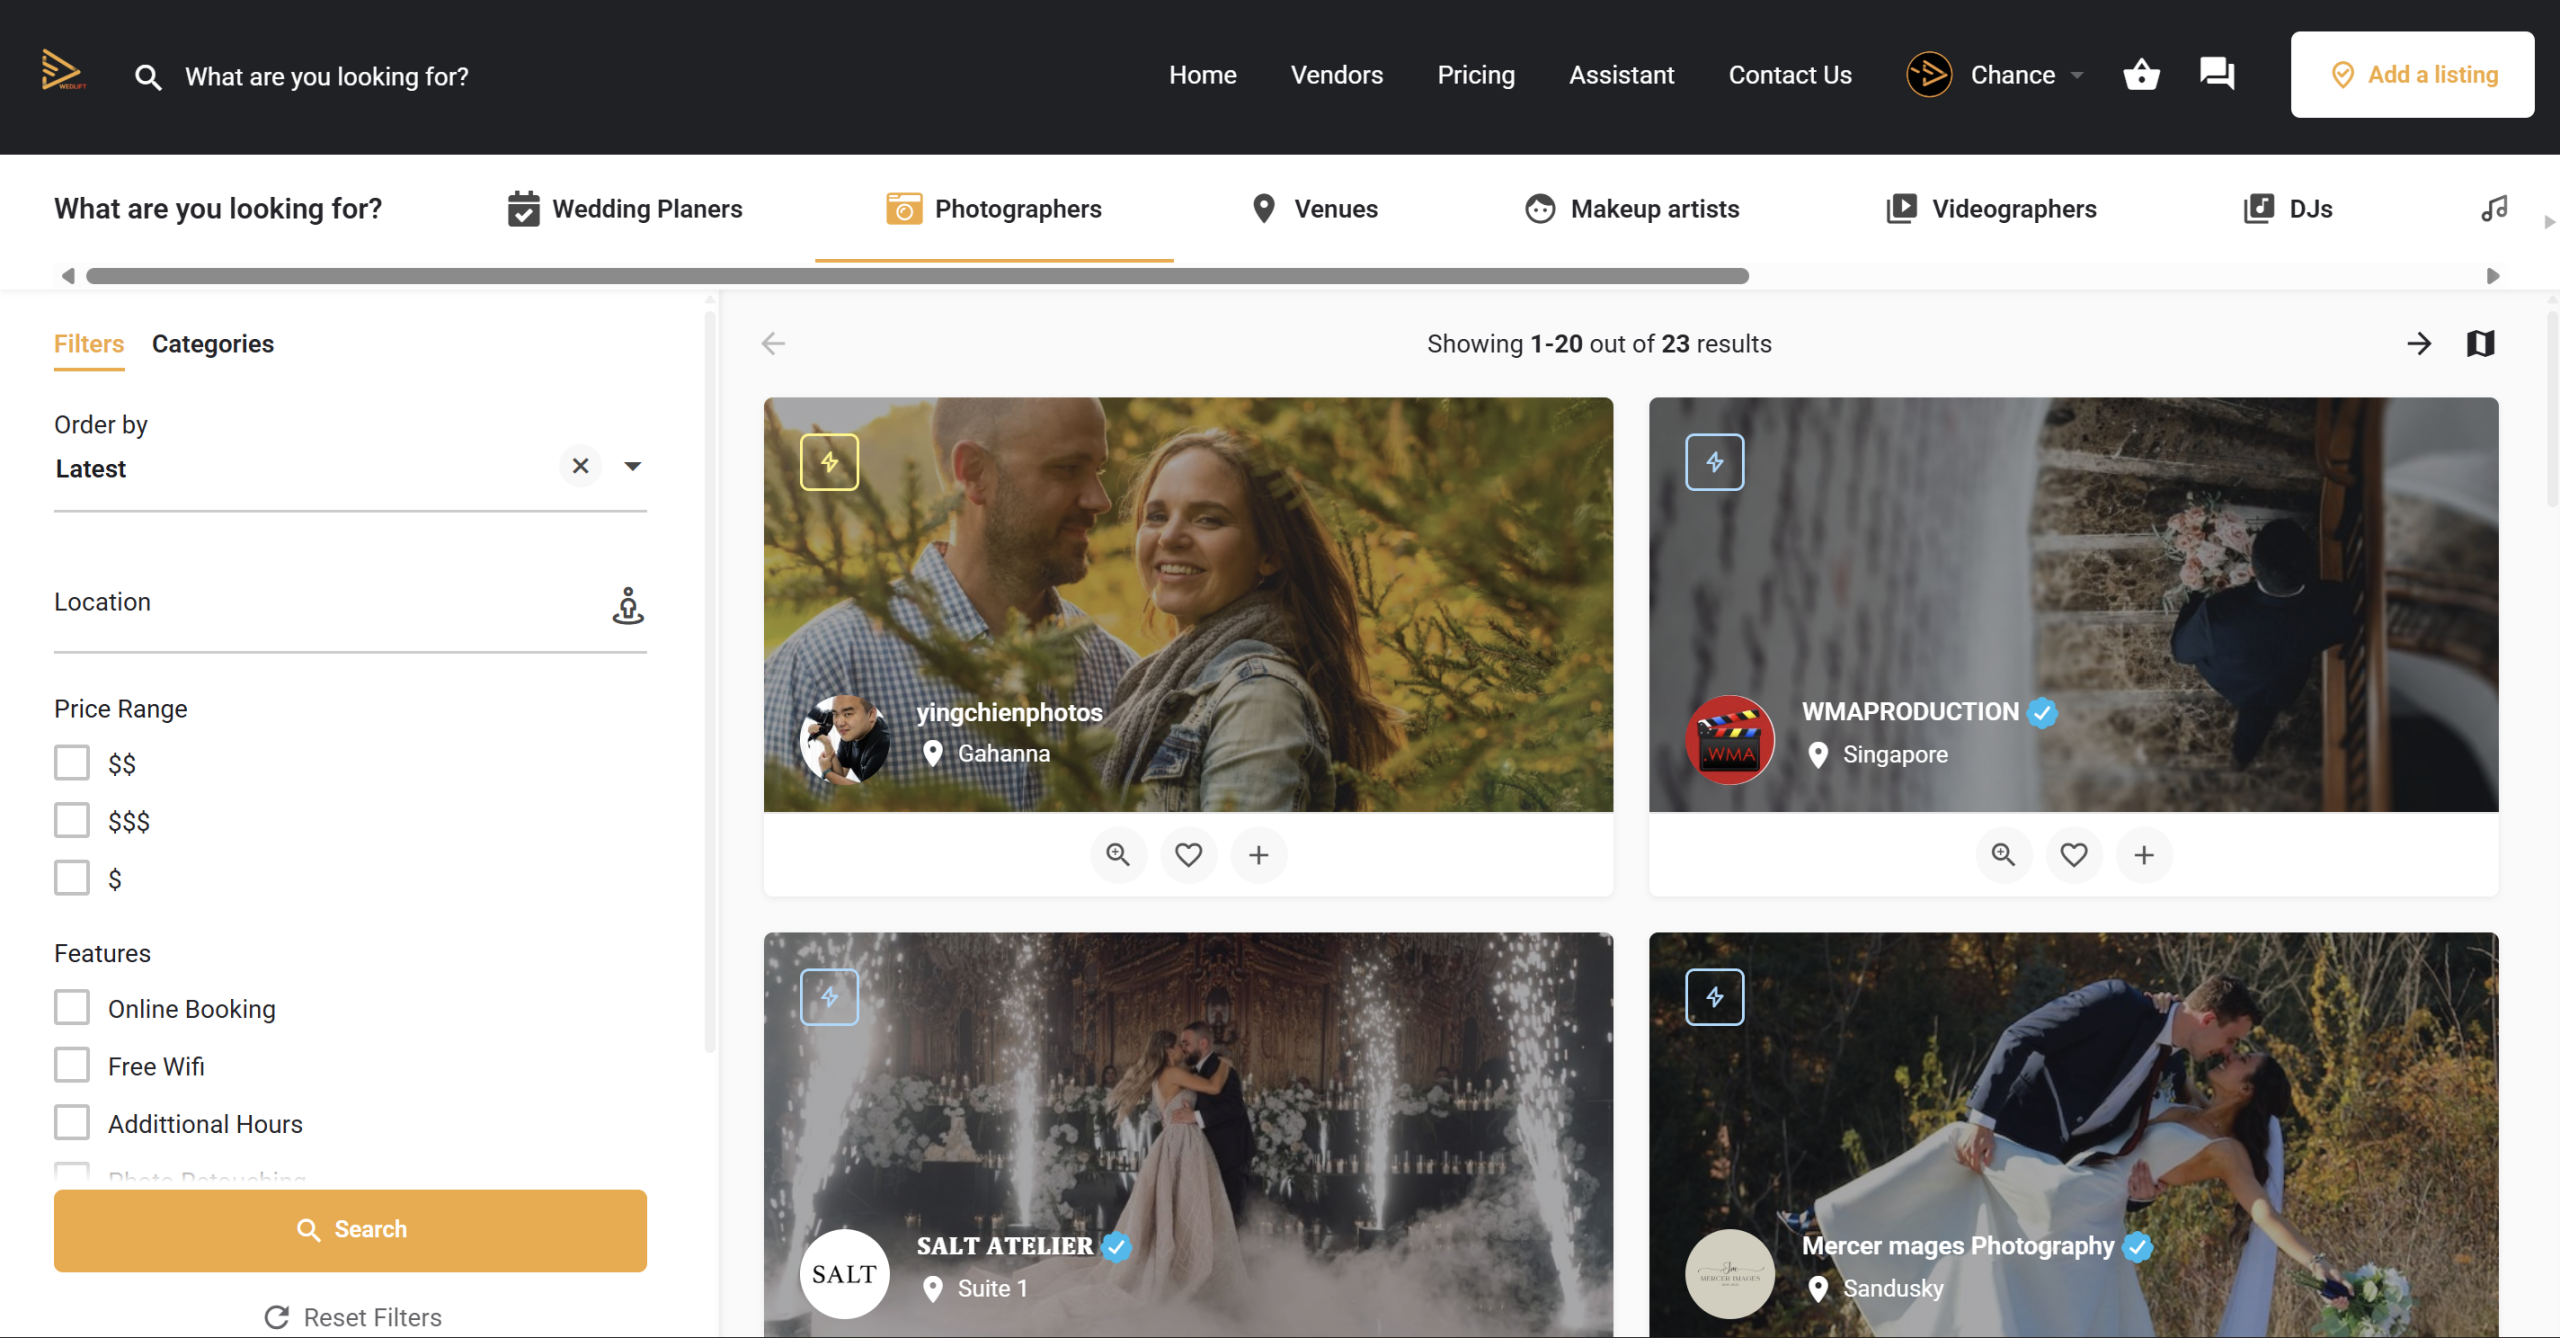Check the $$ price range box

pos(72,763)
